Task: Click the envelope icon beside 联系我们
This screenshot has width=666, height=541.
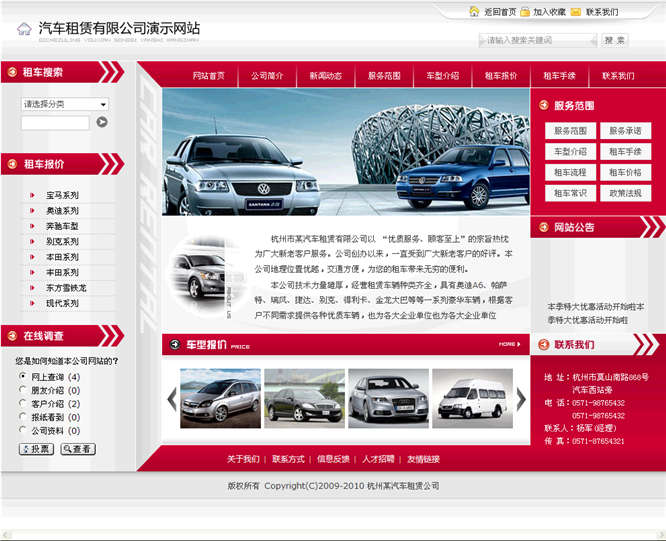Action: pyautogui.click(x=576, y=12)
